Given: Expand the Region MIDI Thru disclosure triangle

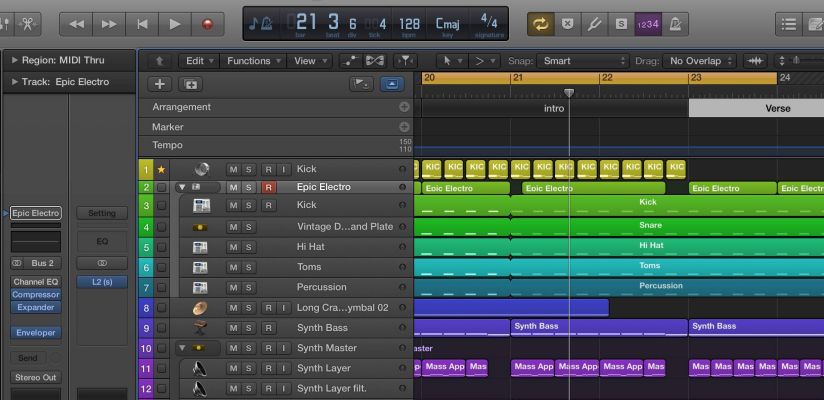Looking at the screenshot, I should point(15,61).
